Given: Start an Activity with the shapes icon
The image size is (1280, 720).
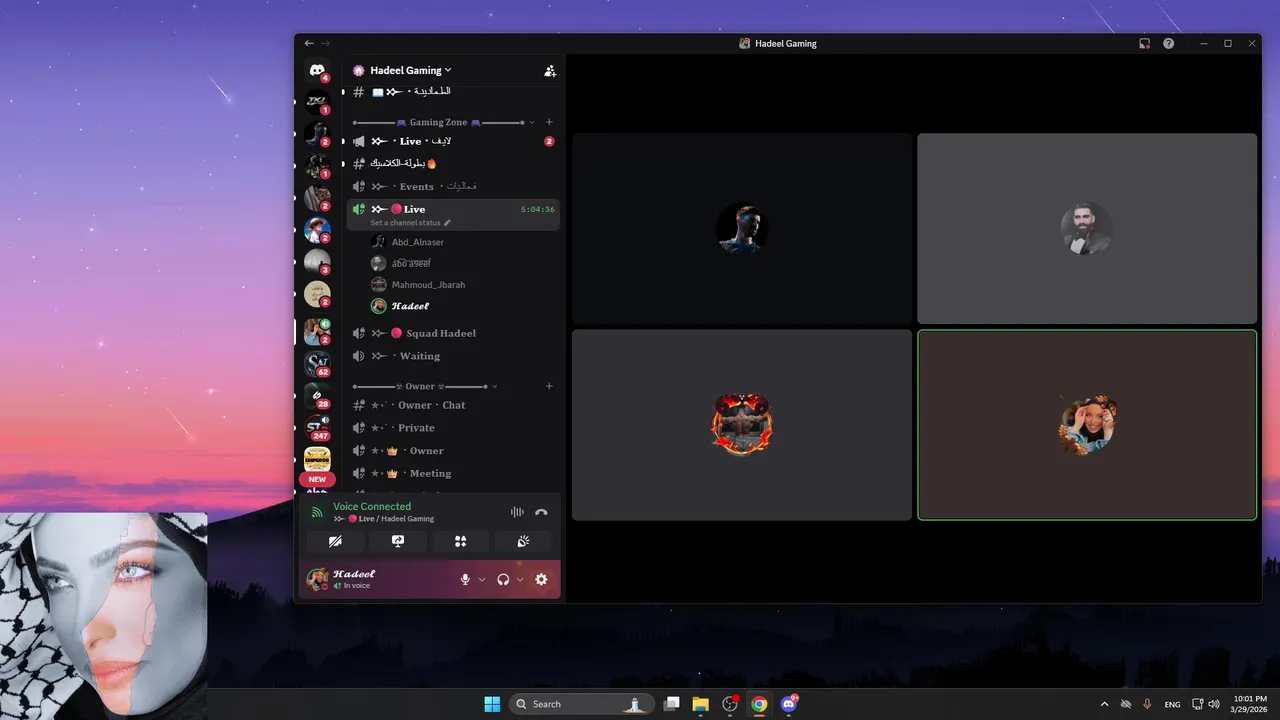Looking at the screenshot, I should (461, 541).
